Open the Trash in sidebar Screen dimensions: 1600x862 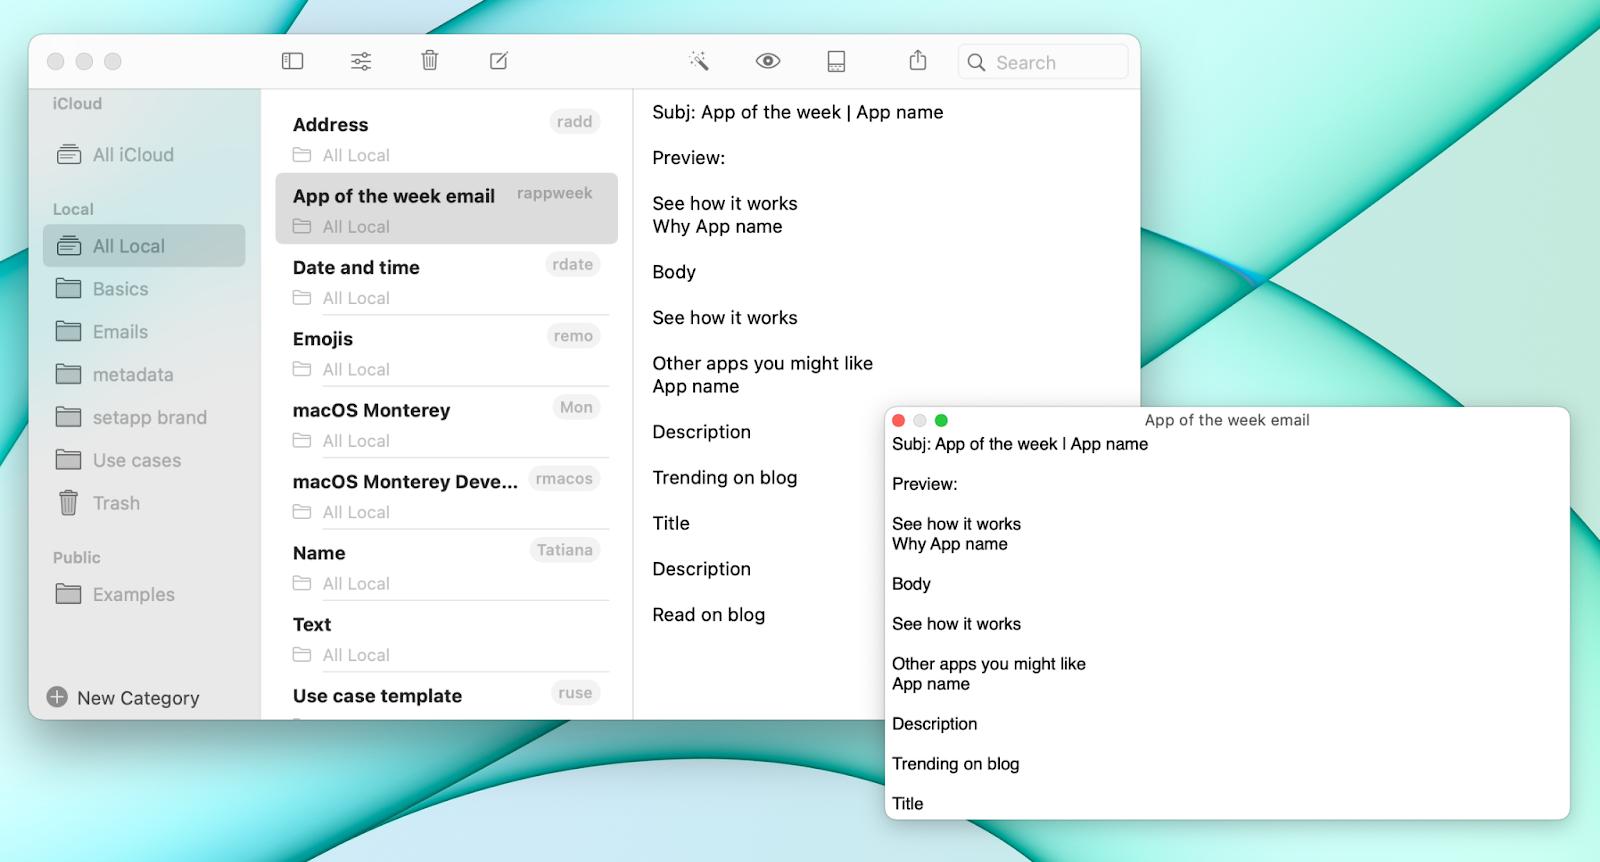click(x=144, y=503)
